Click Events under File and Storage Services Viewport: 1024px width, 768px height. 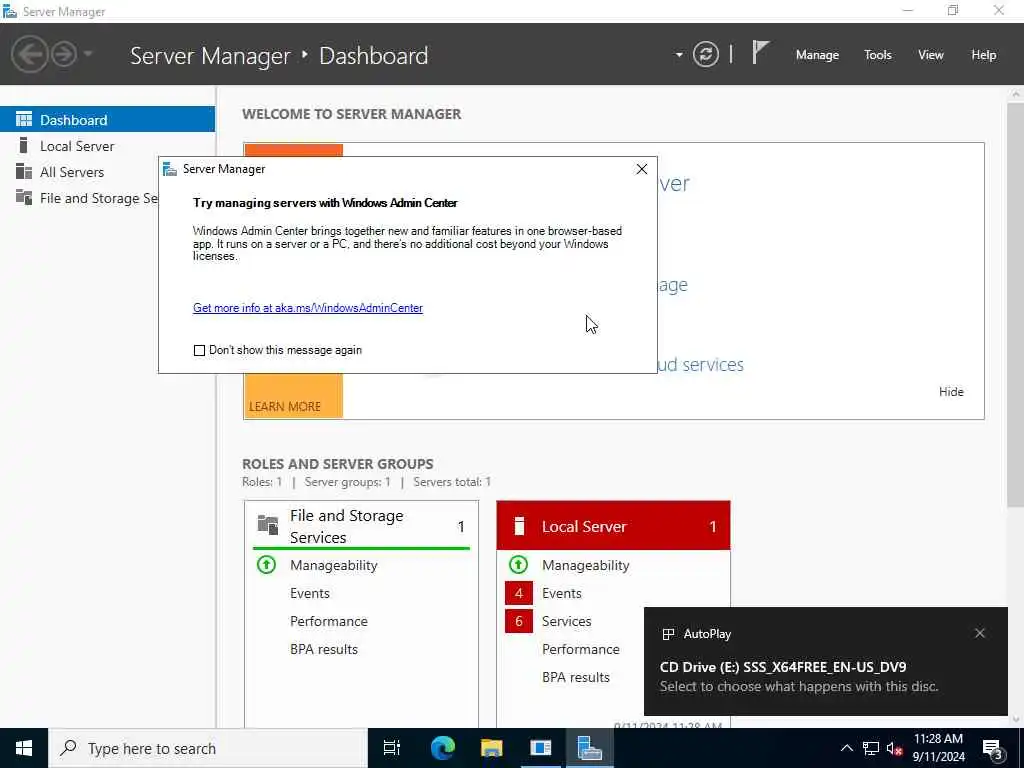[x=310, y=593]
